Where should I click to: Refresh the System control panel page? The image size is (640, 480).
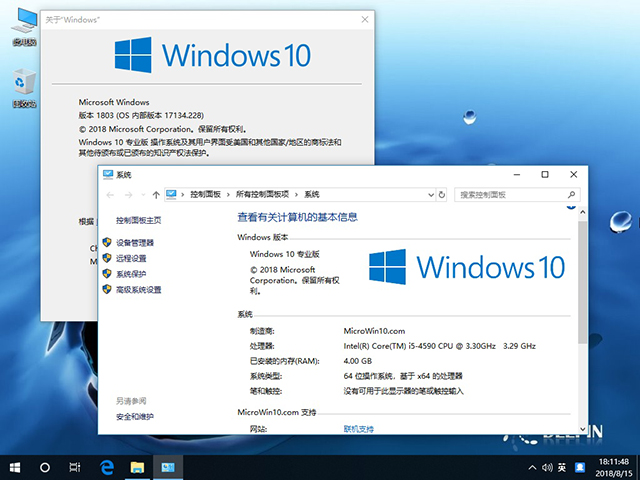442,195
